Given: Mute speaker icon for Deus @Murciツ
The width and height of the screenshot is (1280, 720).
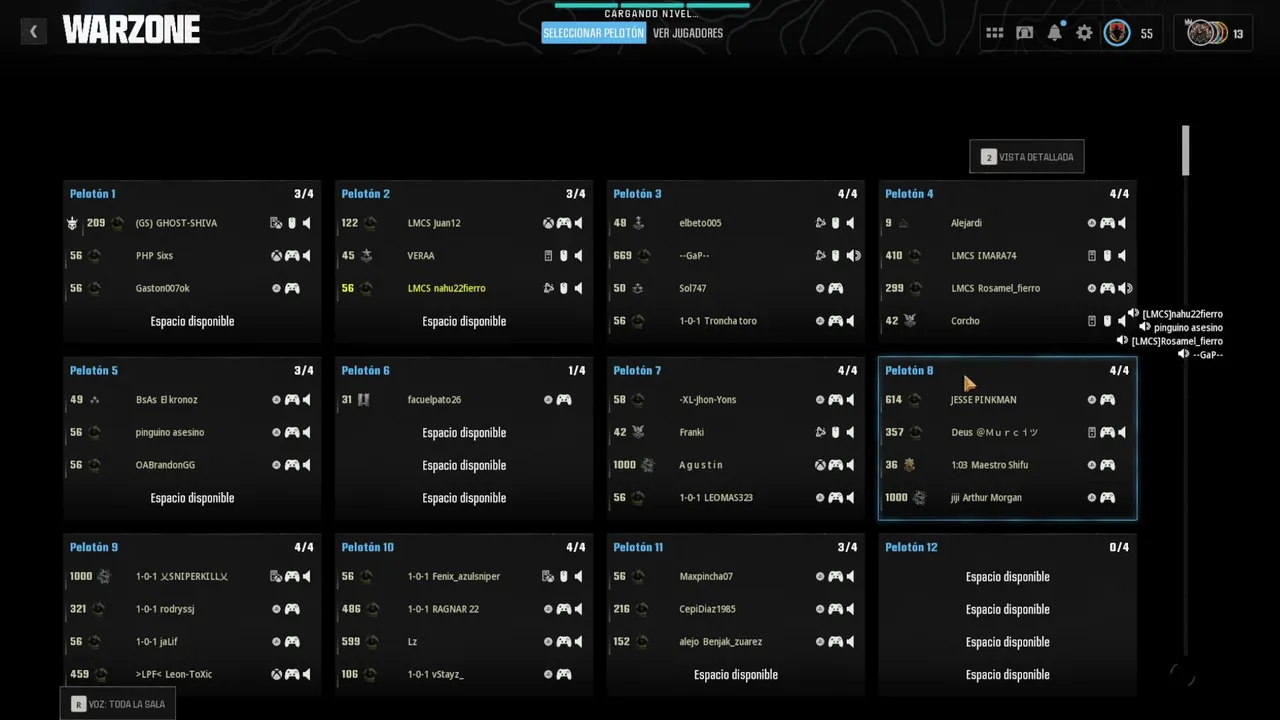Looking at the screenshot, I should (x=1122, y=433).
